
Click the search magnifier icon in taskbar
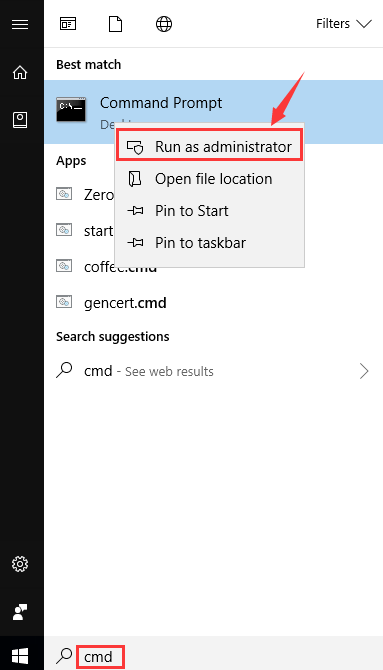pyautogui.click(x=65, y=656)
